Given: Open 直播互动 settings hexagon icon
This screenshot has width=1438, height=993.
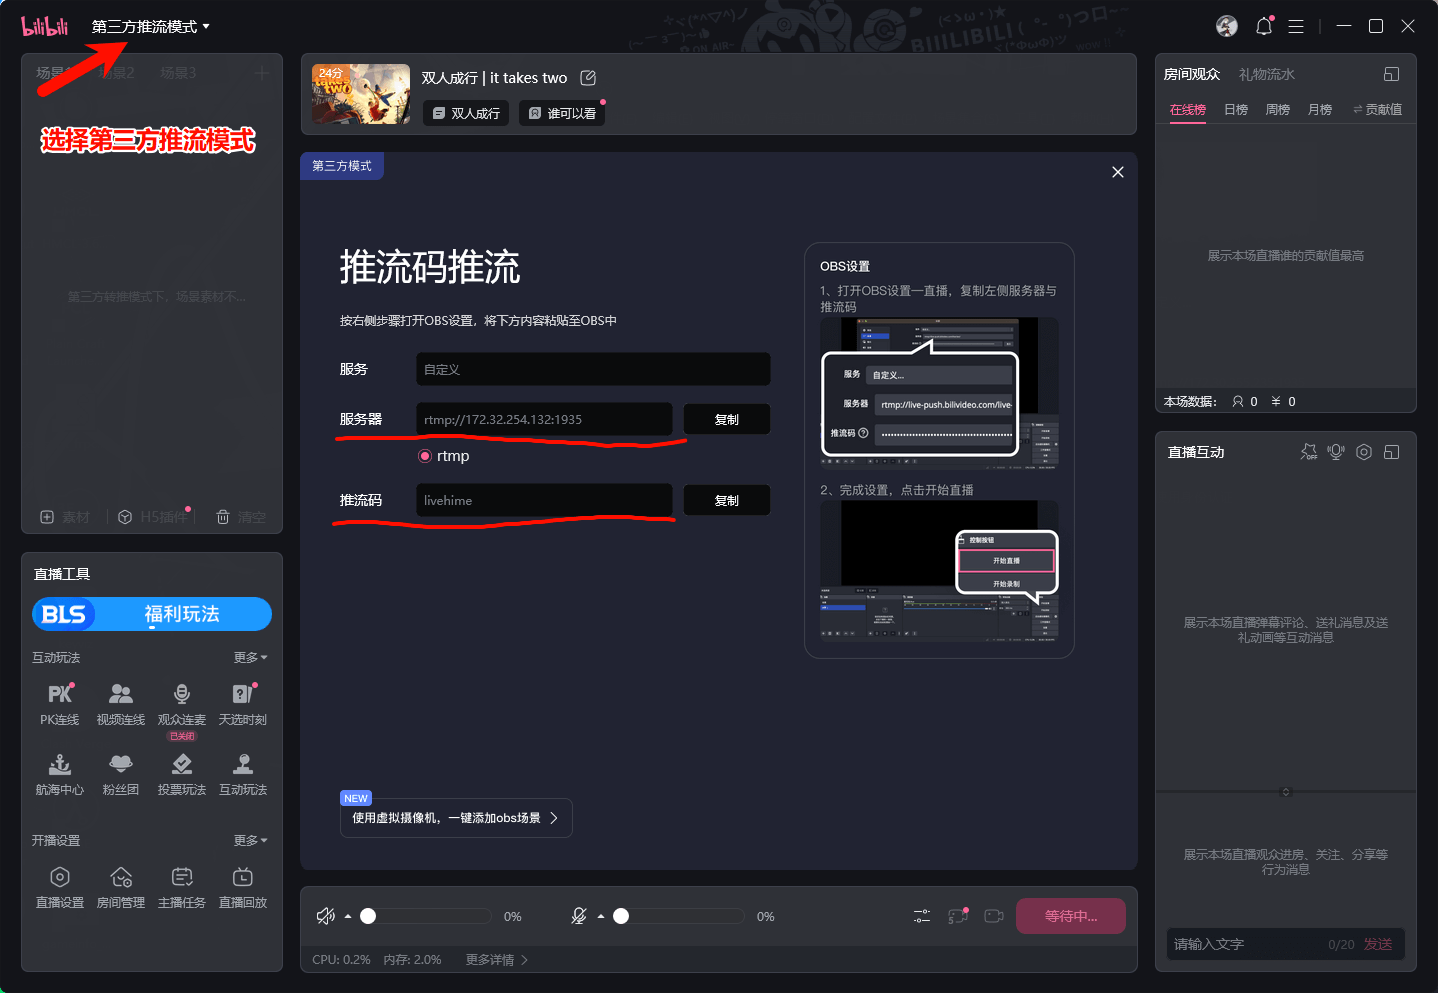Looking at the screenshot, I should pyautogui.click(x=1364, y=452).
